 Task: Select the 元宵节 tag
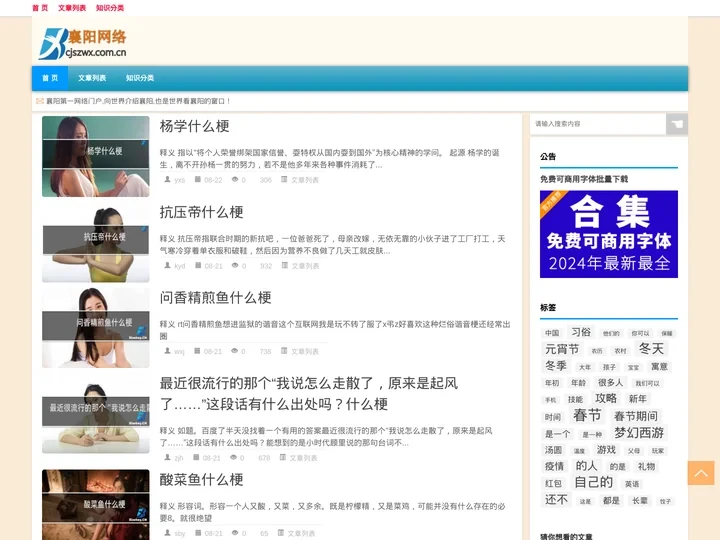[x=562, y=349]
